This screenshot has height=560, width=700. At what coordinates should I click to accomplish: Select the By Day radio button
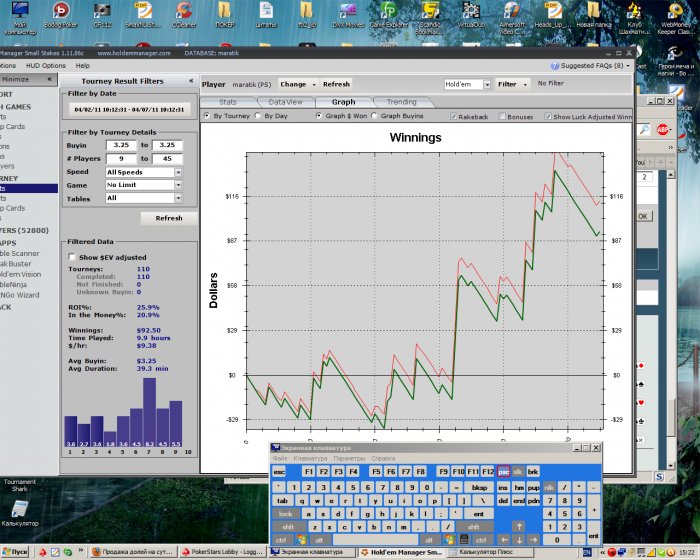pyautogui.click(x=259, y=116)
